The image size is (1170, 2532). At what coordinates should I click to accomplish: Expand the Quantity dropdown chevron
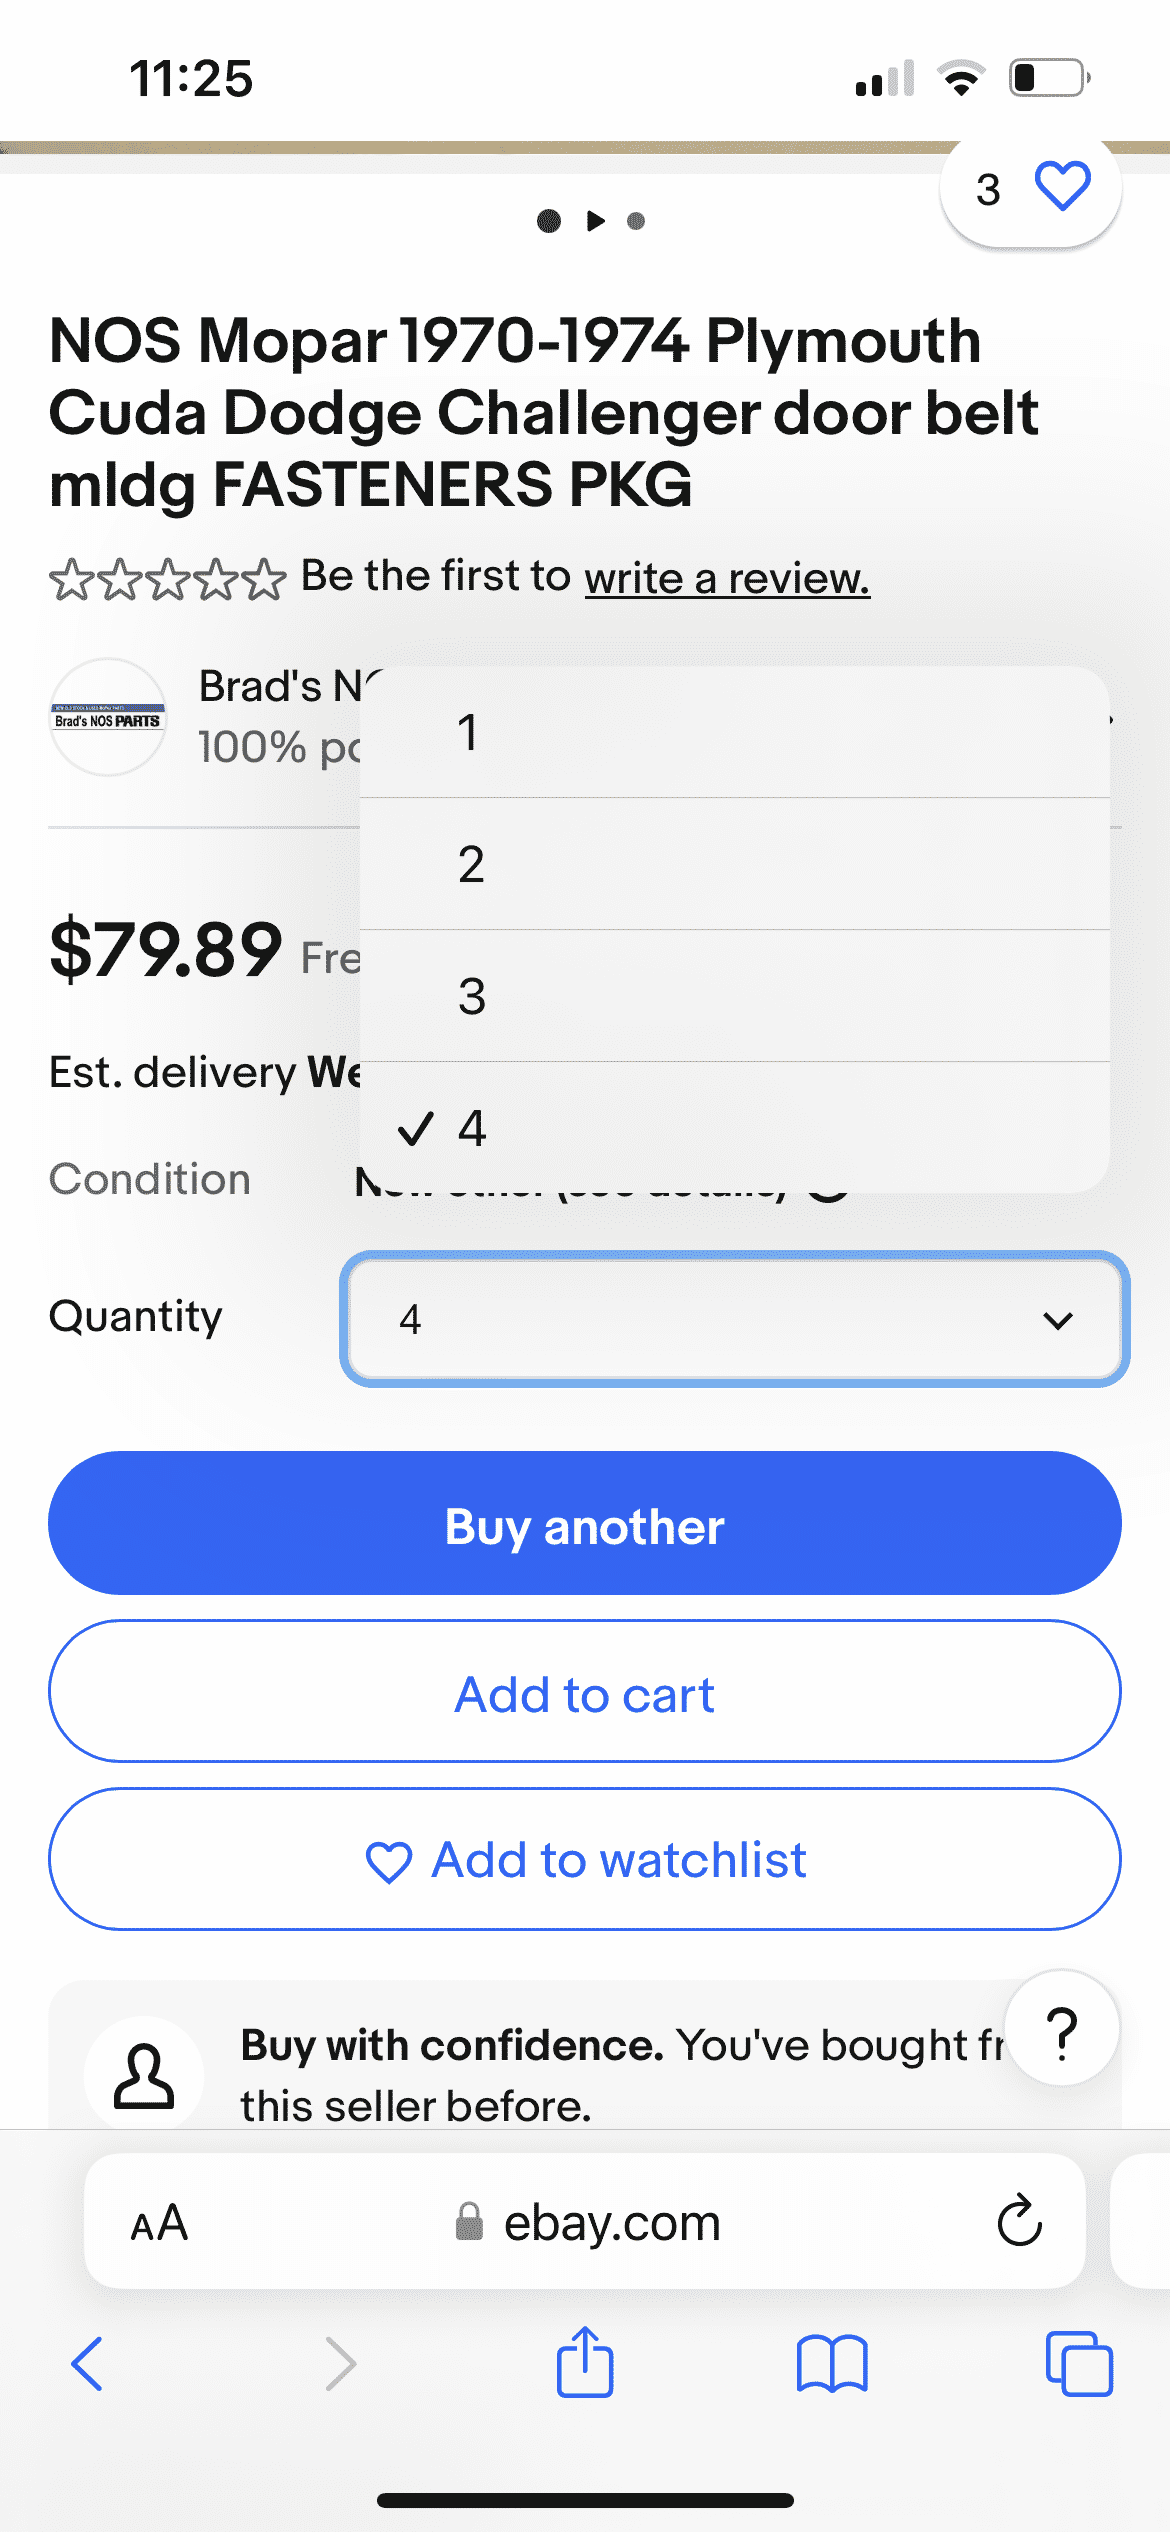click(1058, 1320)
